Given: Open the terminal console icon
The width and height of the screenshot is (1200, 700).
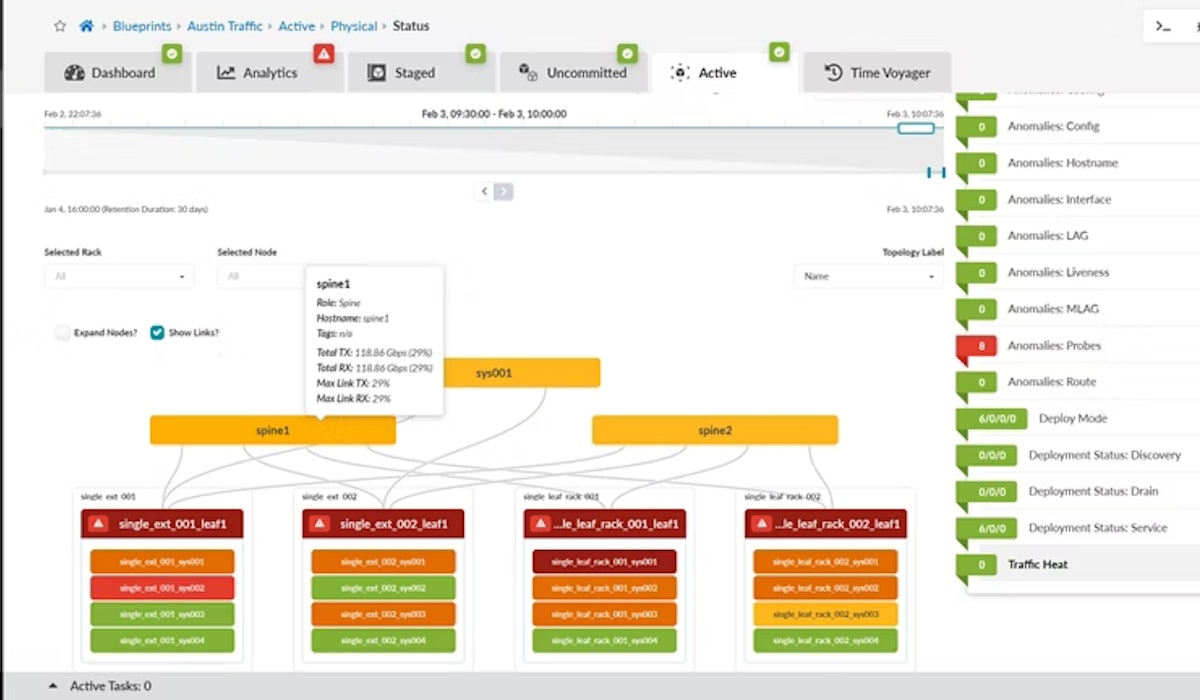Looking at the screenshot, I should tap(1163, 26).
